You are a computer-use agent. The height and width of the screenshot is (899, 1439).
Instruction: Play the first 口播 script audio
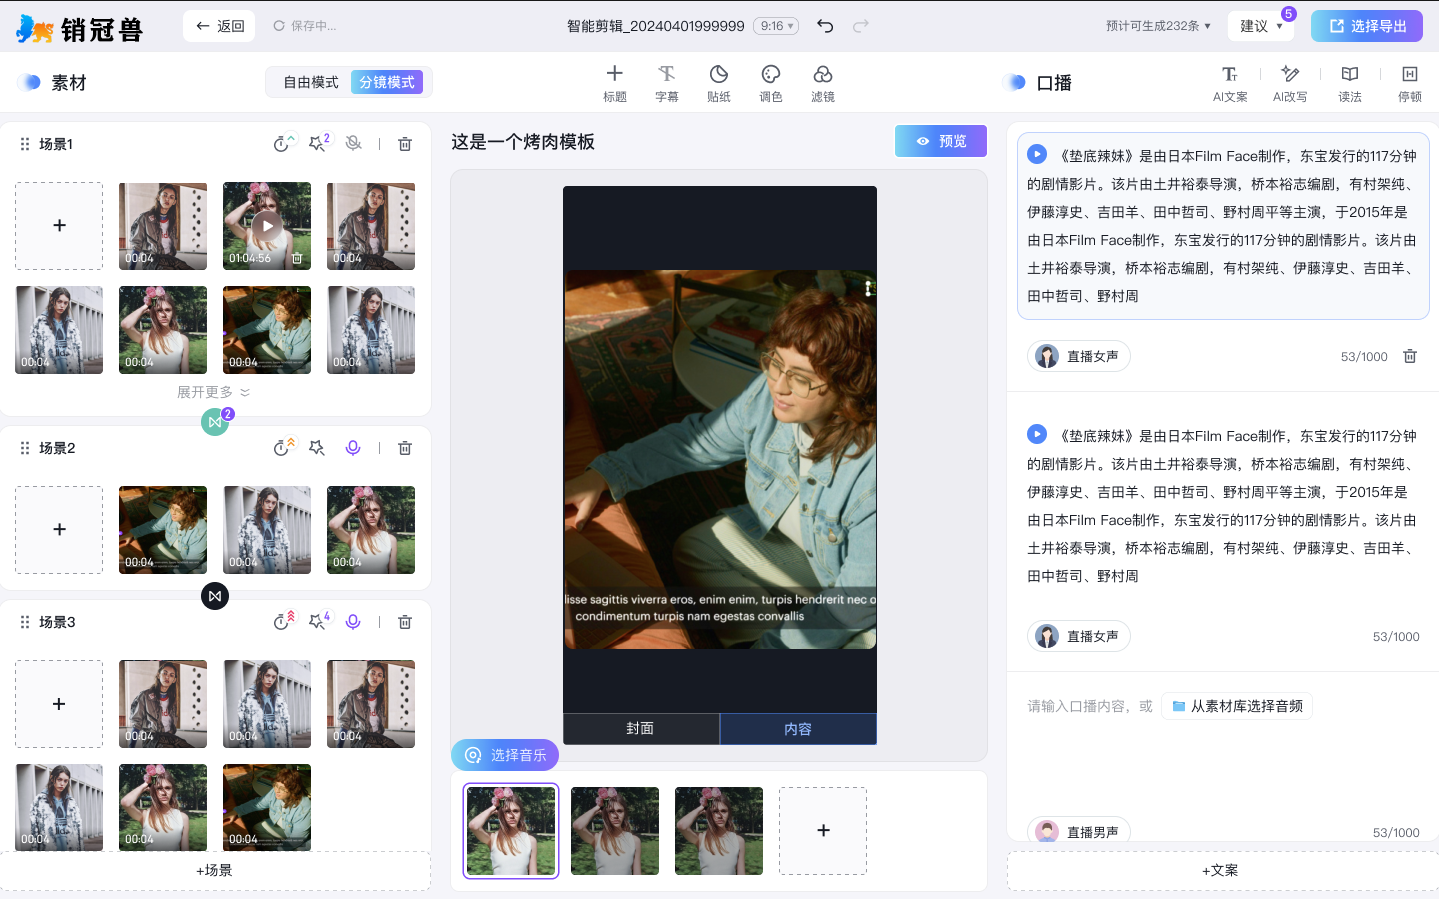(1037, 155)
